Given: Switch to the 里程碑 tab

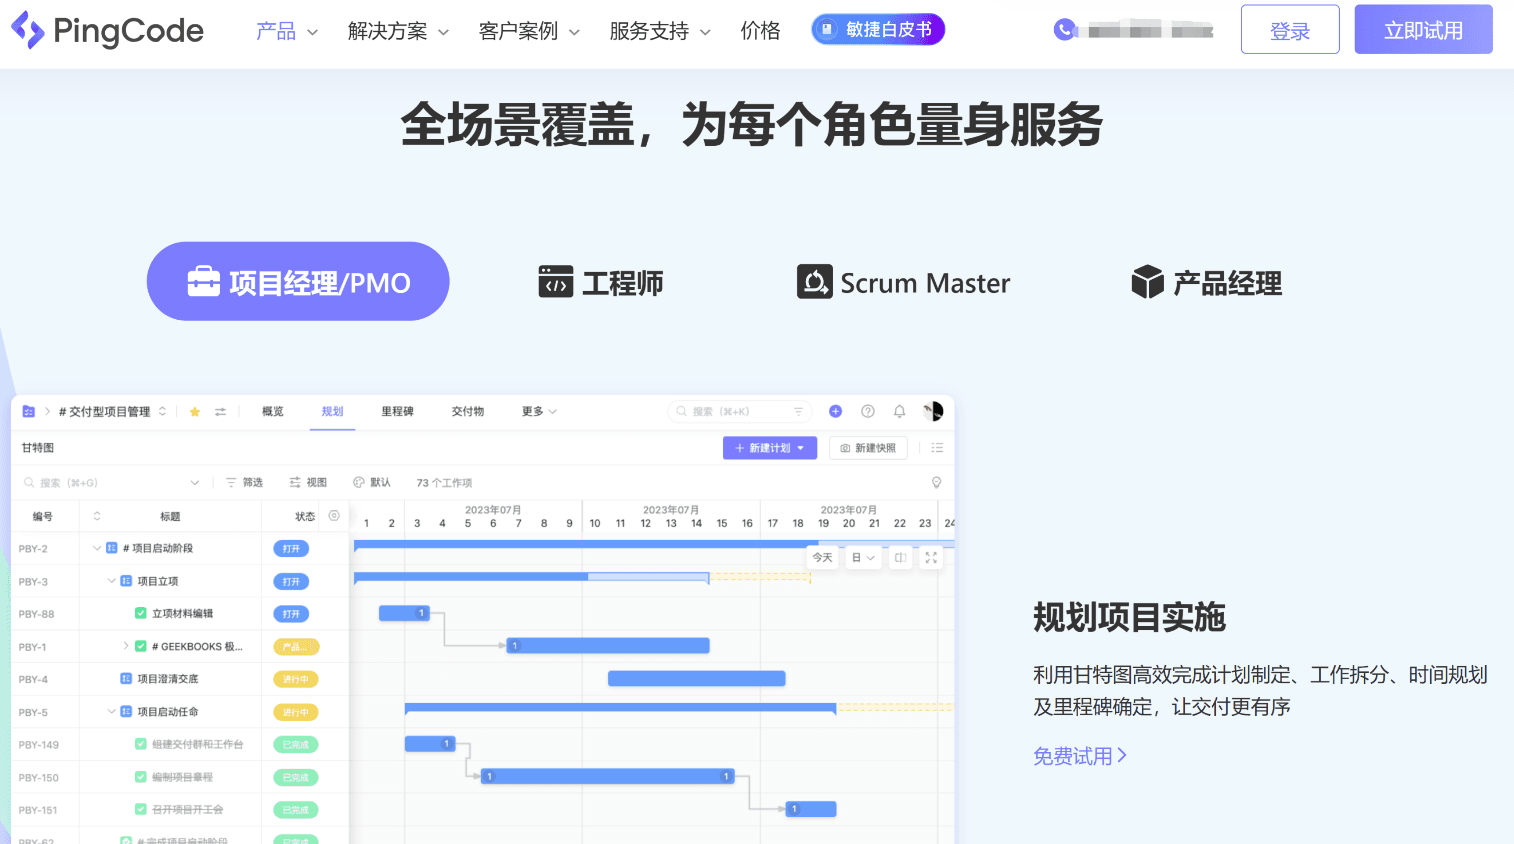Looking at the screenshot, I should click(397, 412).
